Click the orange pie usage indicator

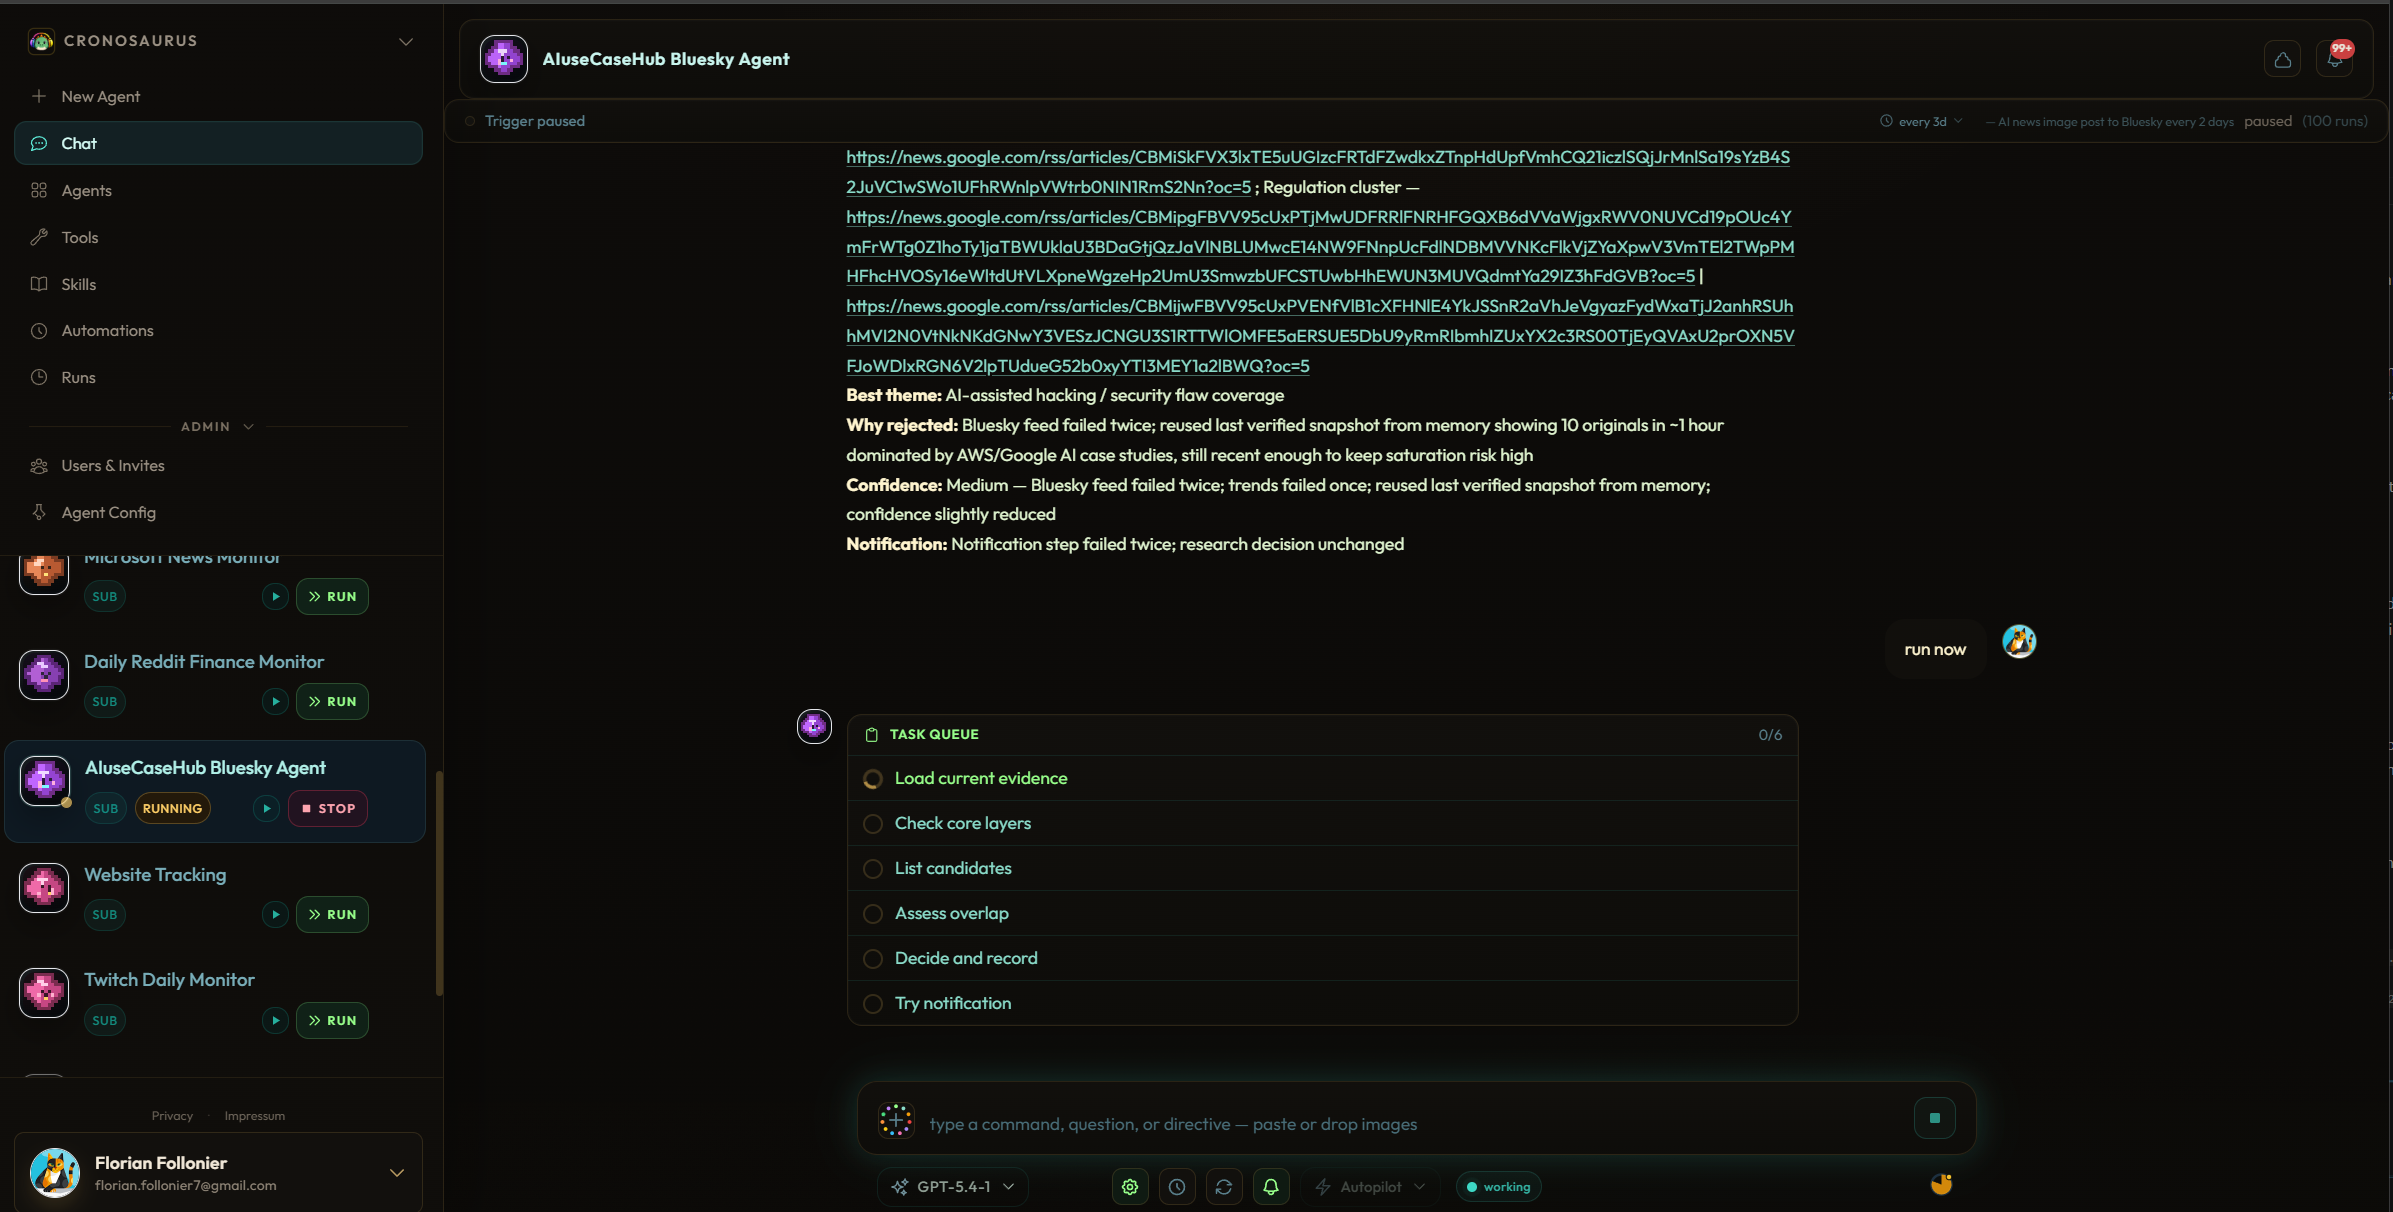click(x=1941, y=1184)
